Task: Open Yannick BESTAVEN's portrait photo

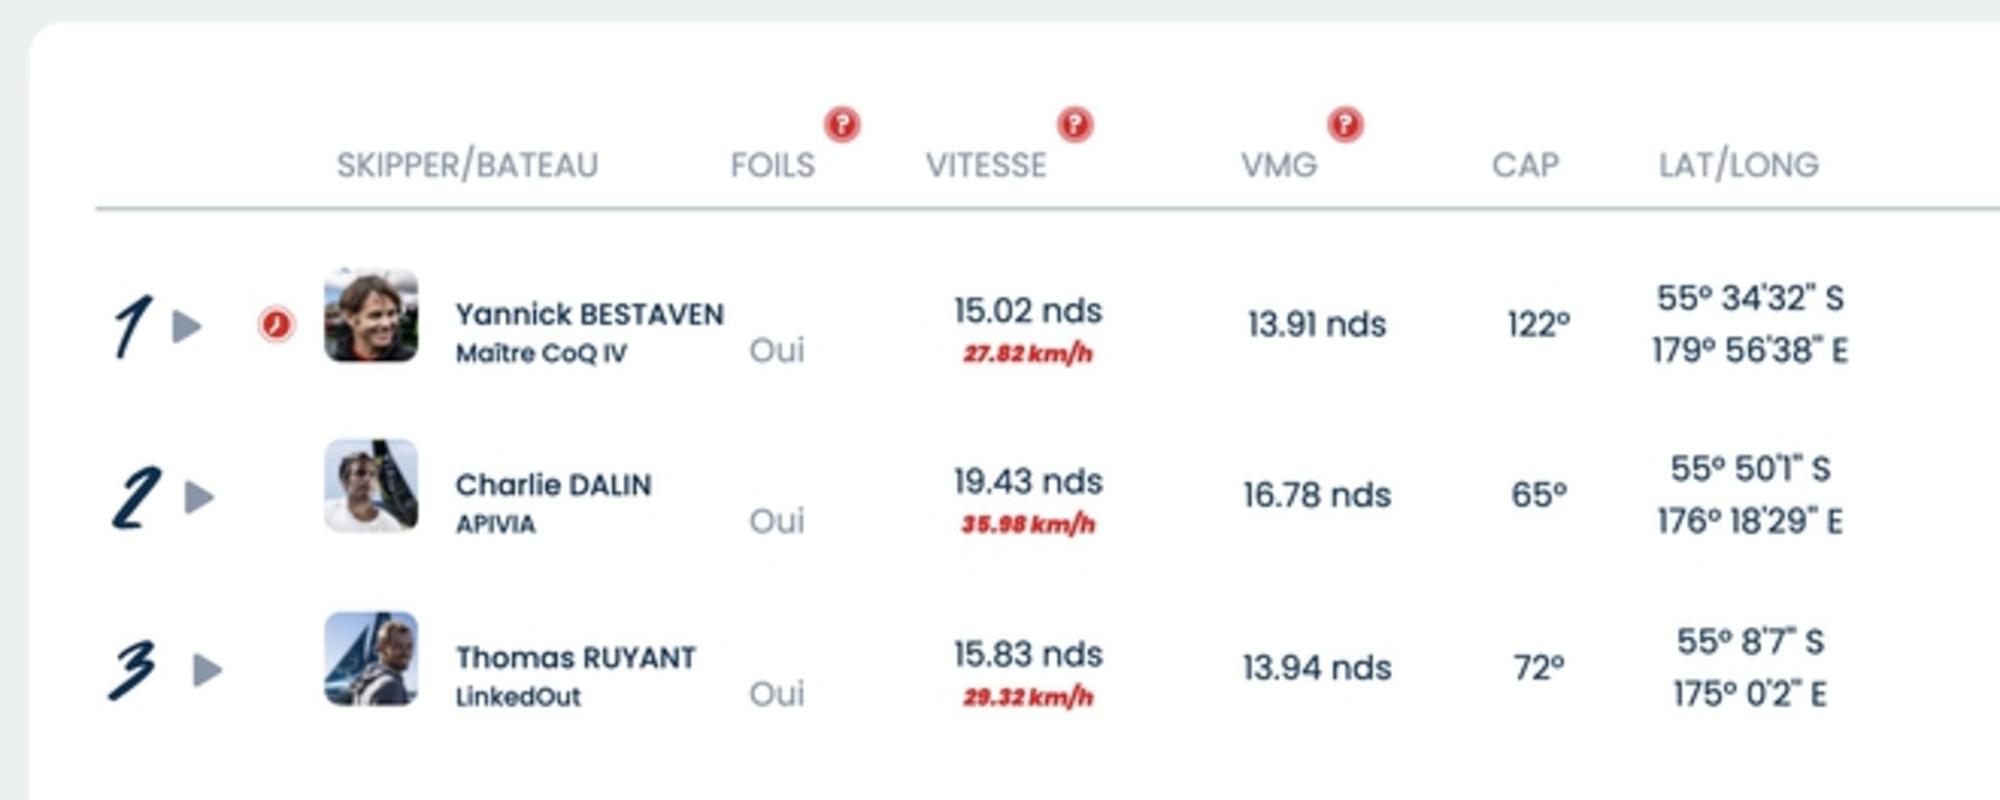Action: click(x=371, y=315)
